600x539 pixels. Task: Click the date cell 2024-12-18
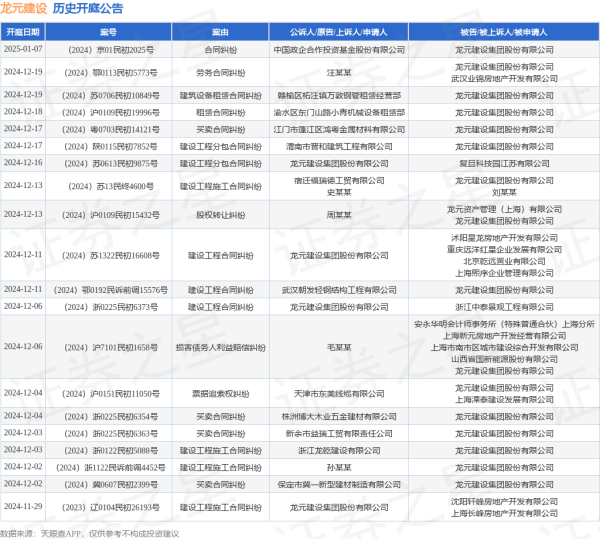click(x=23, y=111)
